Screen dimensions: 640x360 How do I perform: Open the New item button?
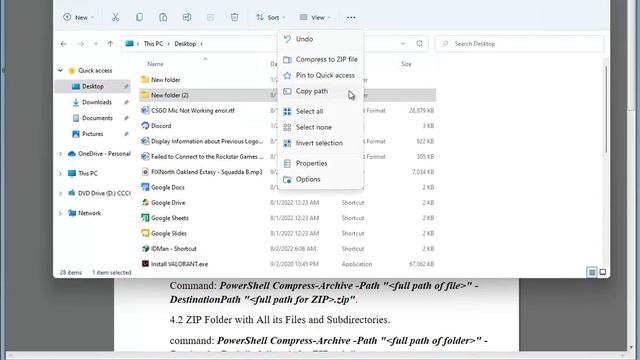click(x=78, y=18)
